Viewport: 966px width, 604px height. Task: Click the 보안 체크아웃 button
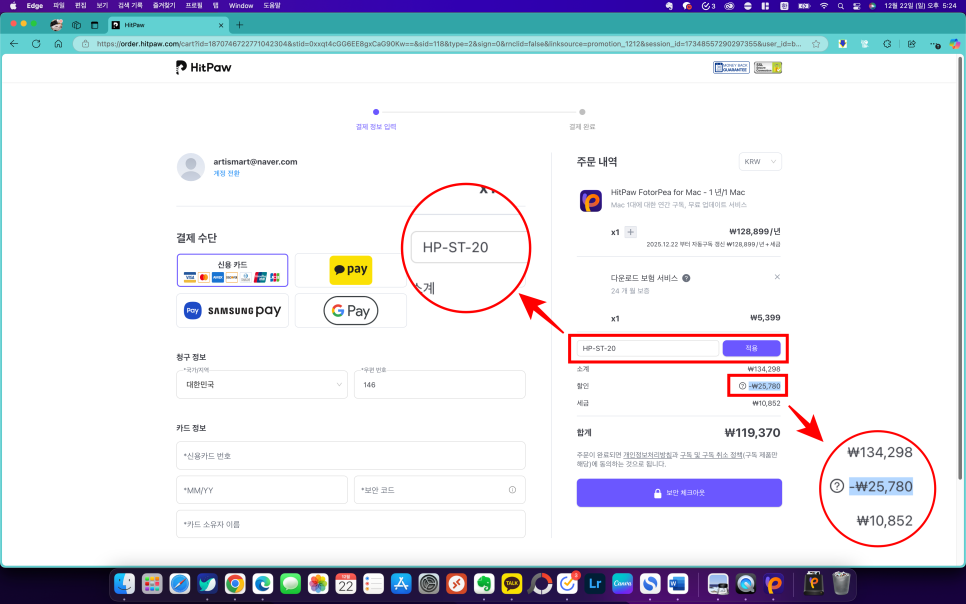[679, 493]
